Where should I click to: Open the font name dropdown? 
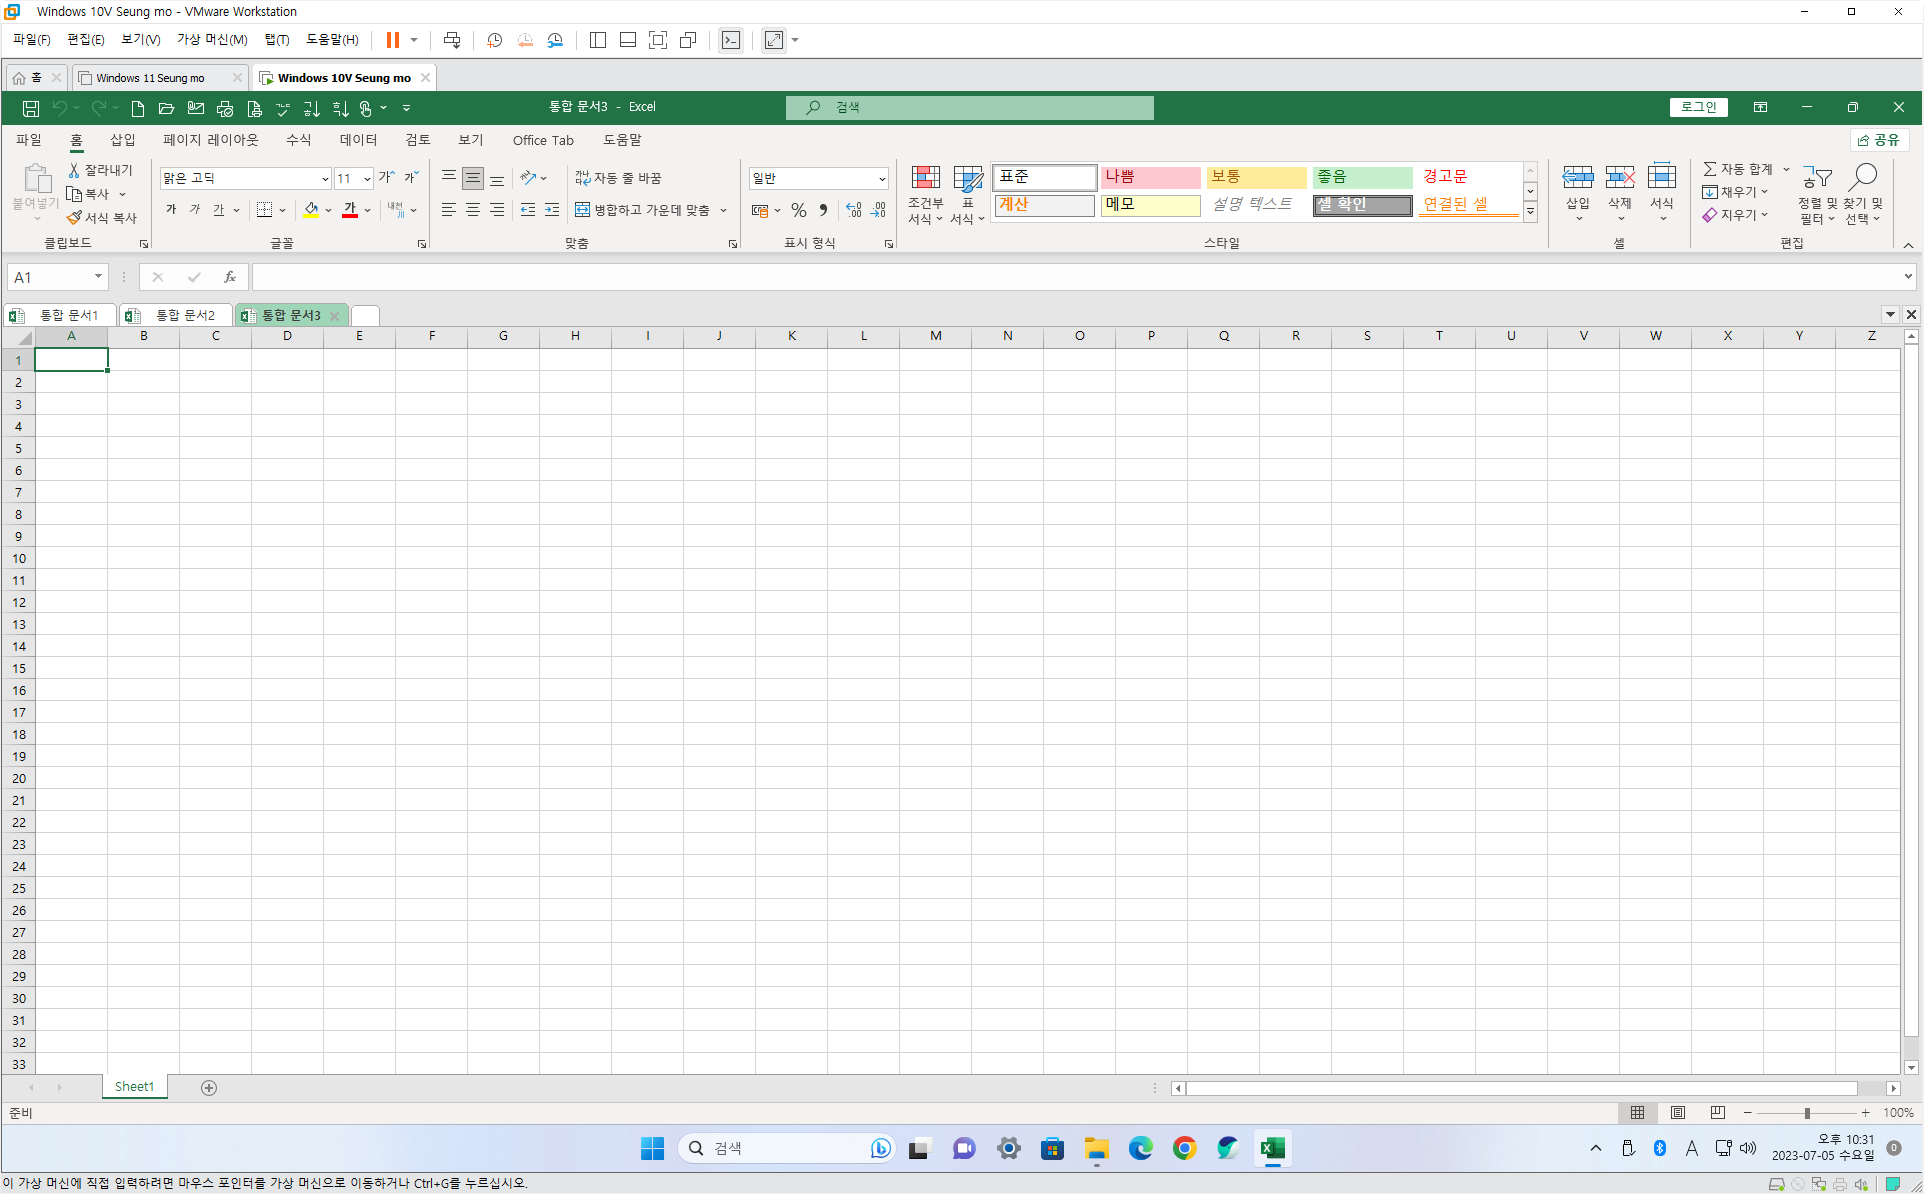(324, 179)
